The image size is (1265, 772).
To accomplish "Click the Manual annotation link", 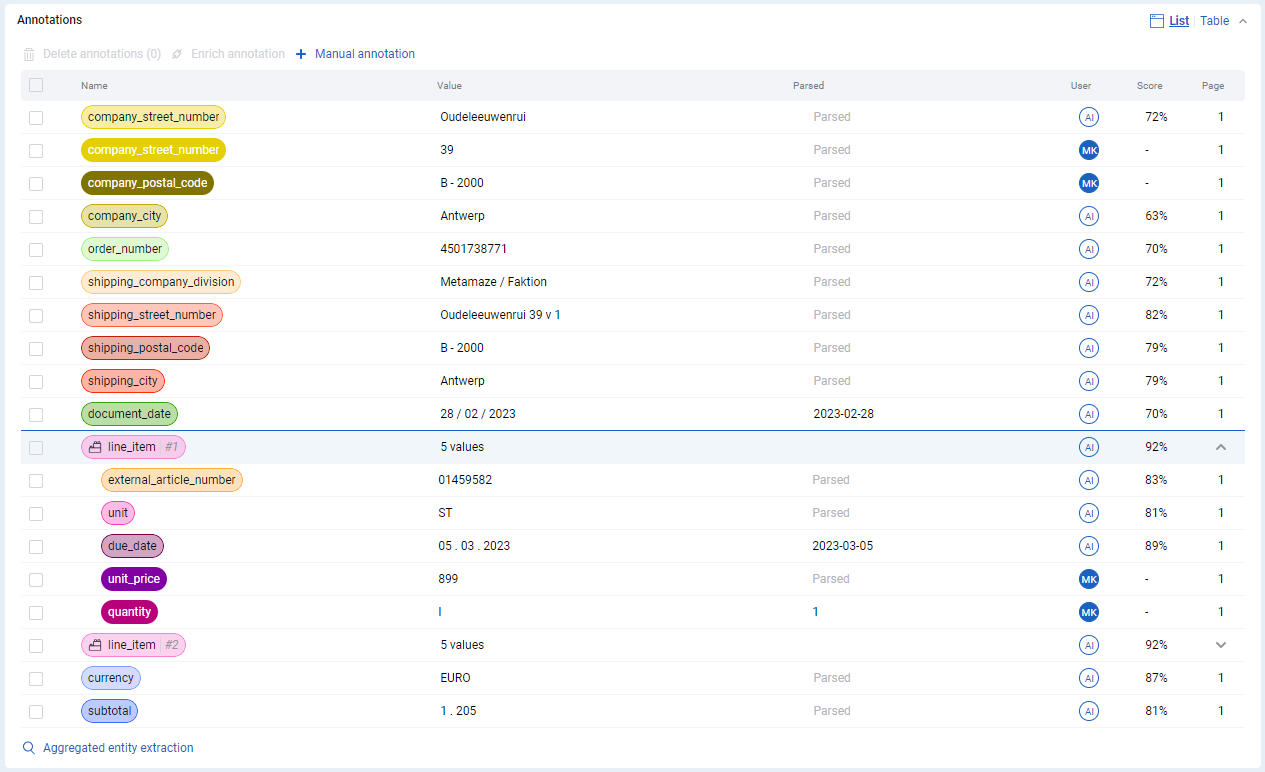I will 365,54.
